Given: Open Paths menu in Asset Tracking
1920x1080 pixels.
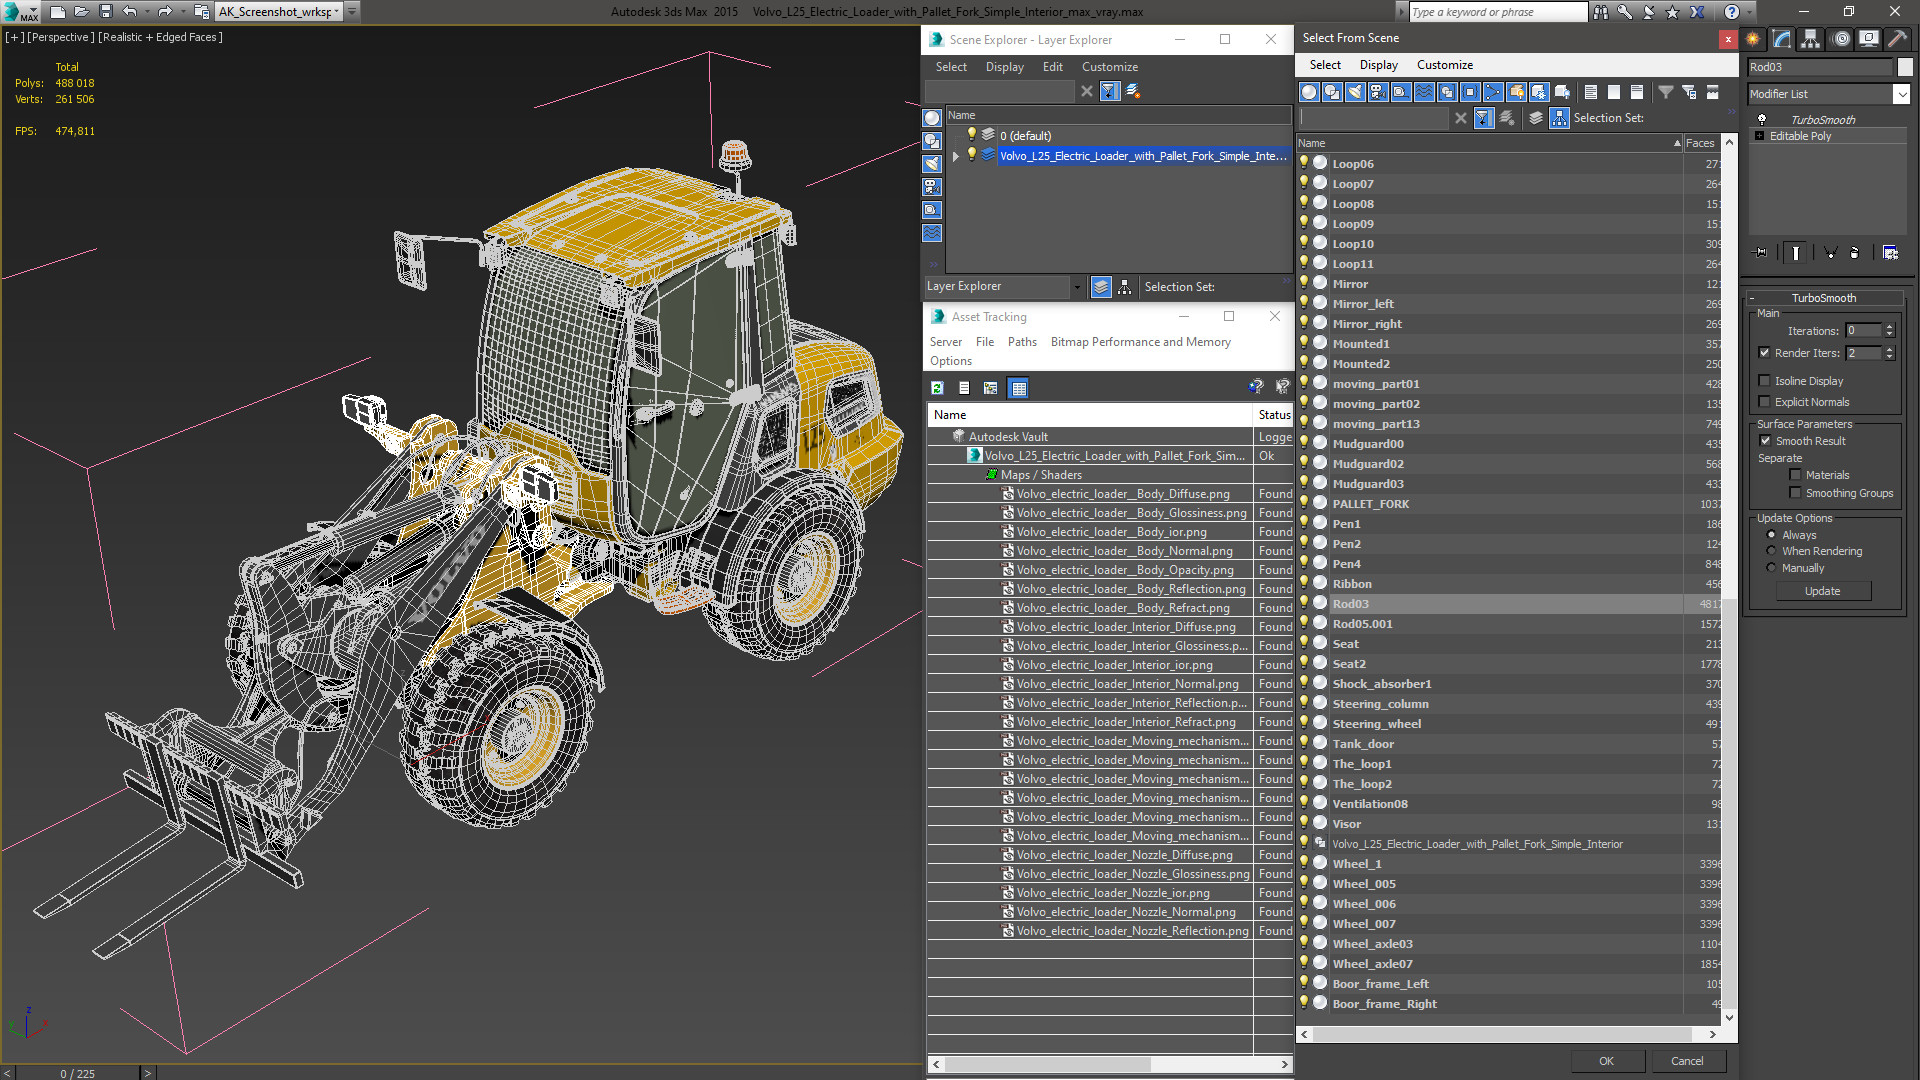Looking at the screenshot, I should tap(1022, 342).
